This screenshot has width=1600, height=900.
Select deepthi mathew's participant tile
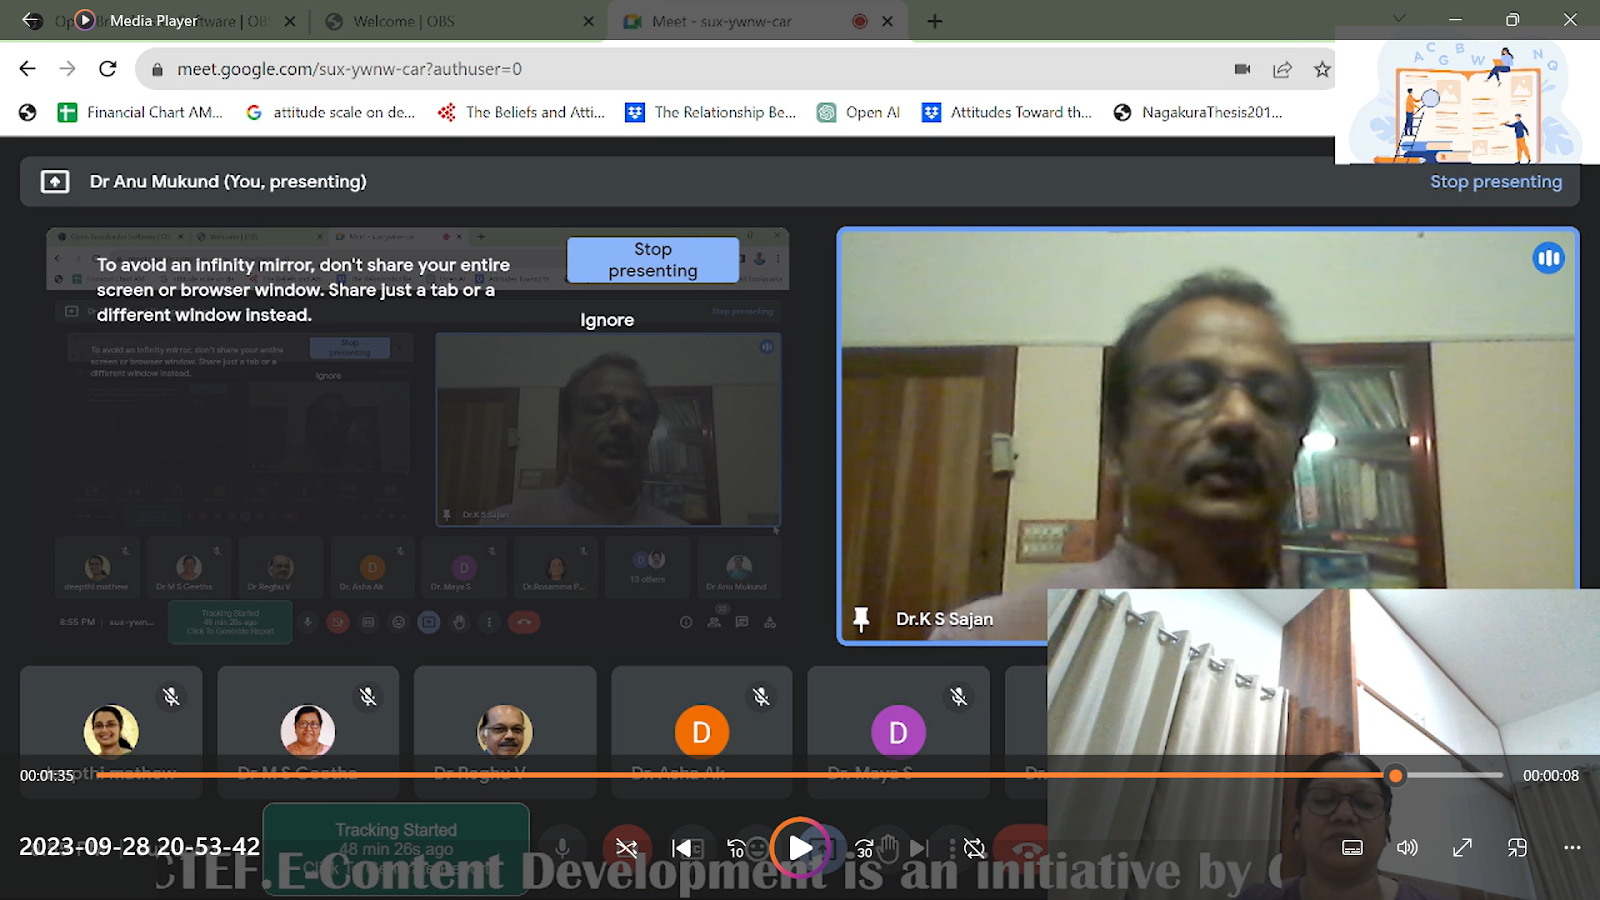pyautogui.click(x=111, y=730)
